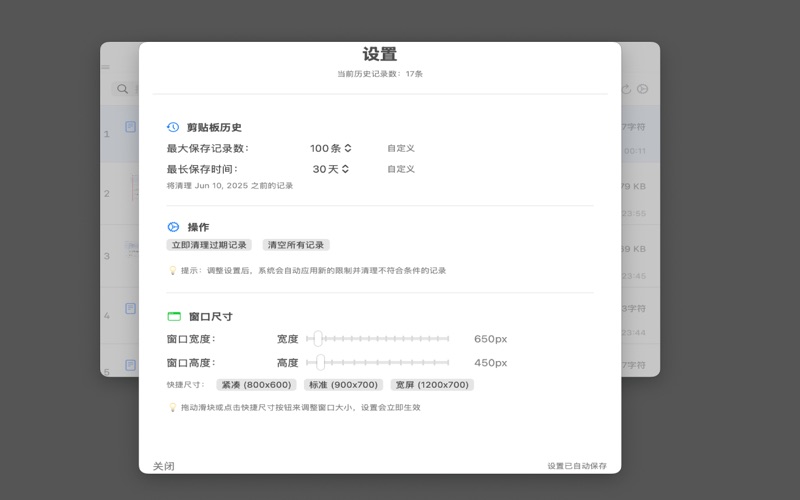Screen dimensions: 800x500
Task: Click image thumbnail of row 3 in background list
Action: (x=132, y=249)
